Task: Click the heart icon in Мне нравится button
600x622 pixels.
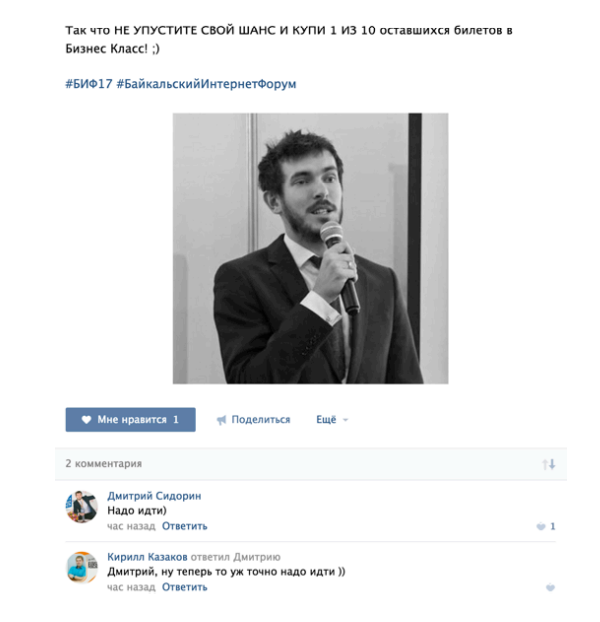Action: tap(86, 419)
